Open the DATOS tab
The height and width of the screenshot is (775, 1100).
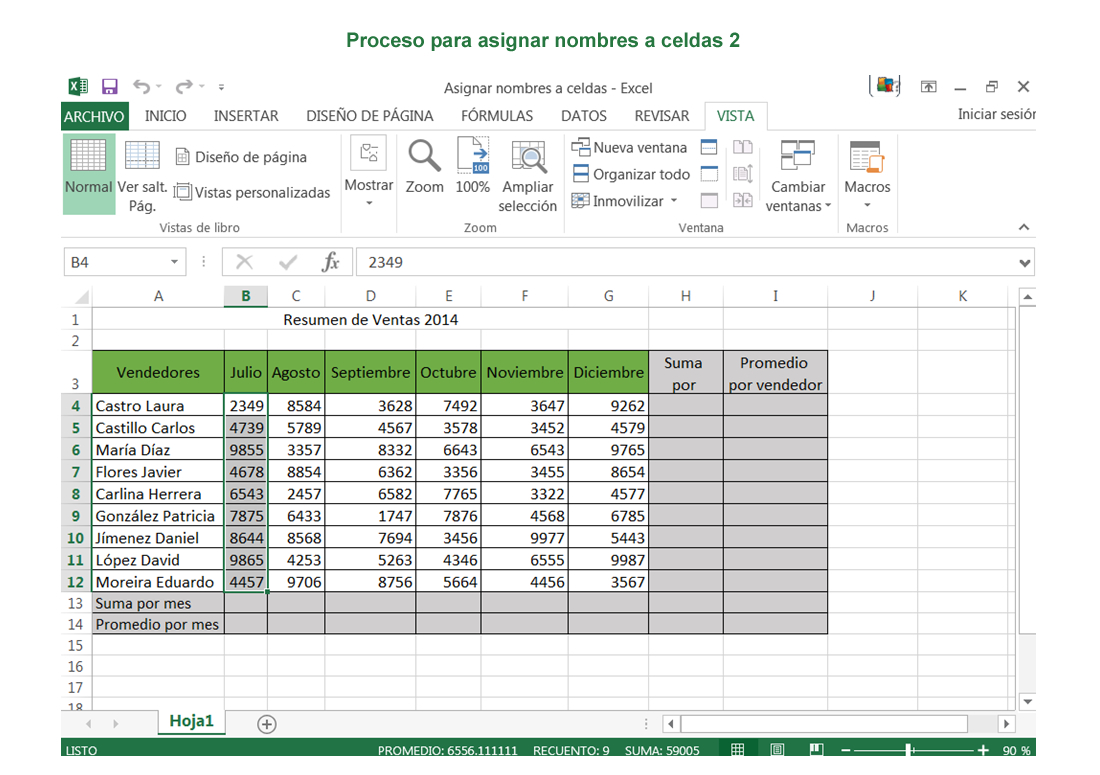click(x=584, y=116)
